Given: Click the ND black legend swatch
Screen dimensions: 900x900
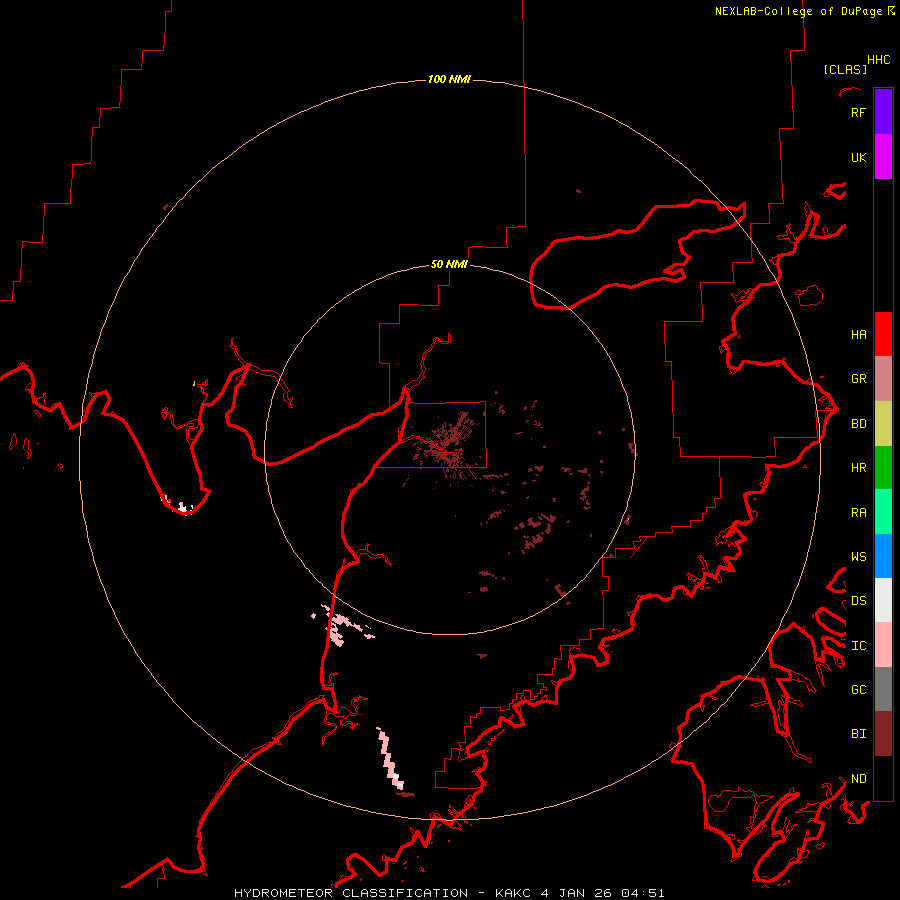Looking at the screenshot, I should [x=883, y=778].
